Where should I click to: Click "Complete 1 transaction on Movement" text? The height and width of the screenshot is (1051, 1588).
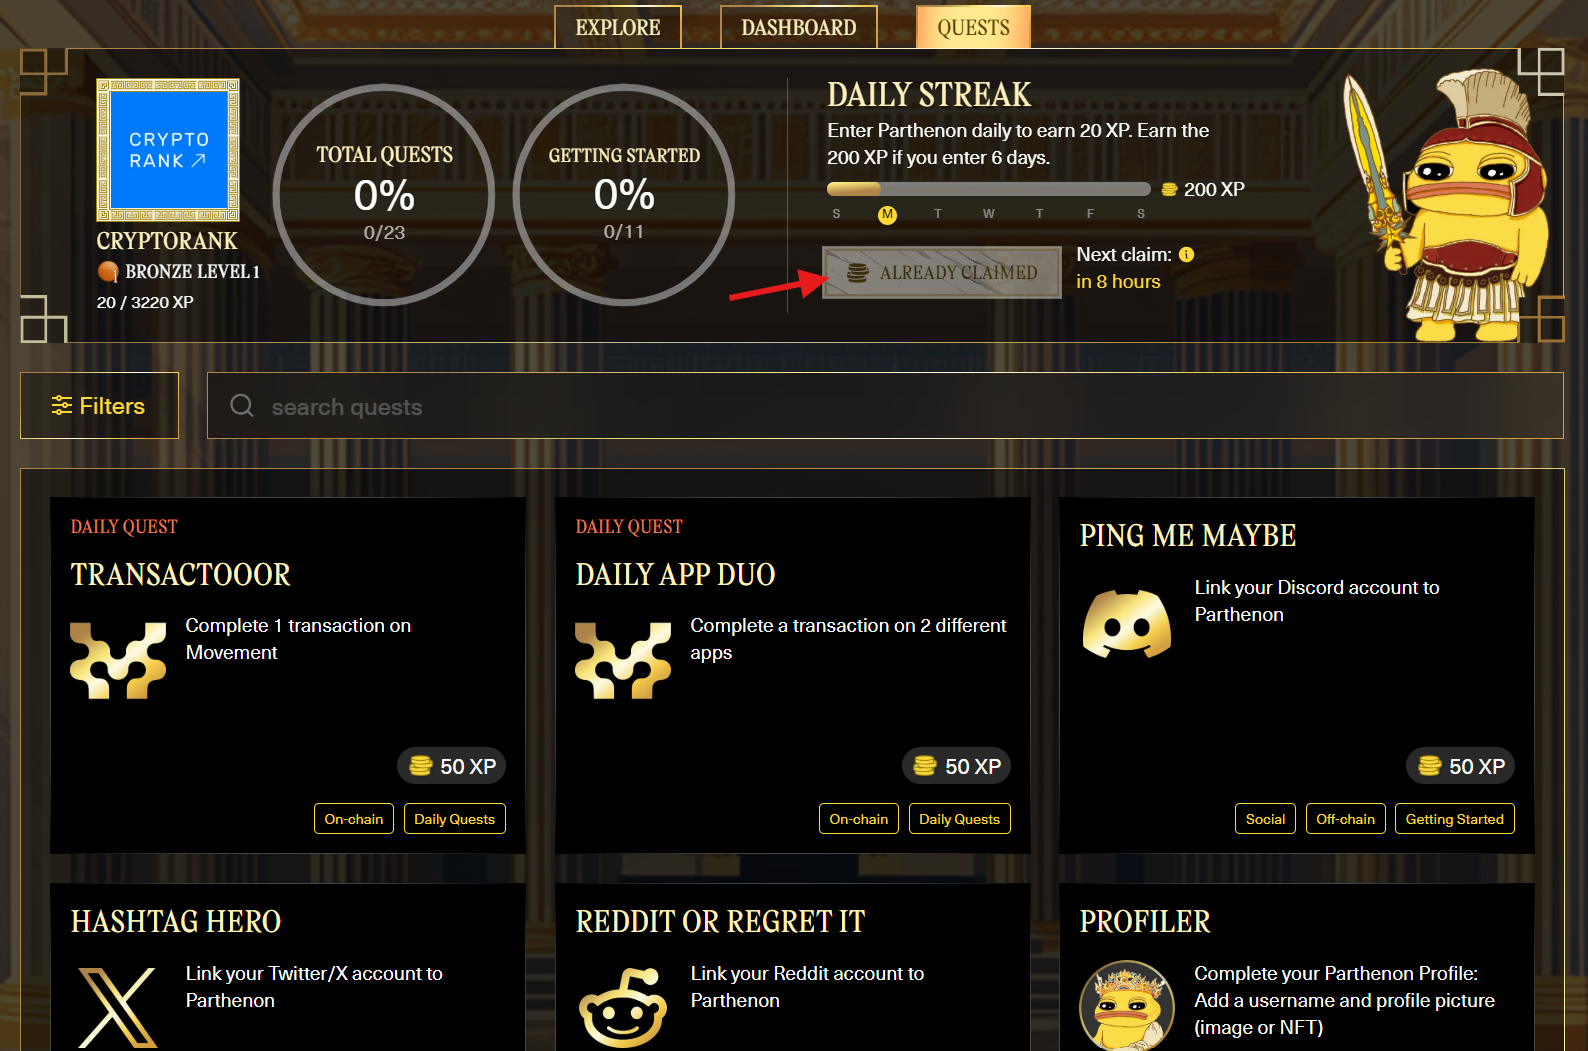tap(298, 638)
